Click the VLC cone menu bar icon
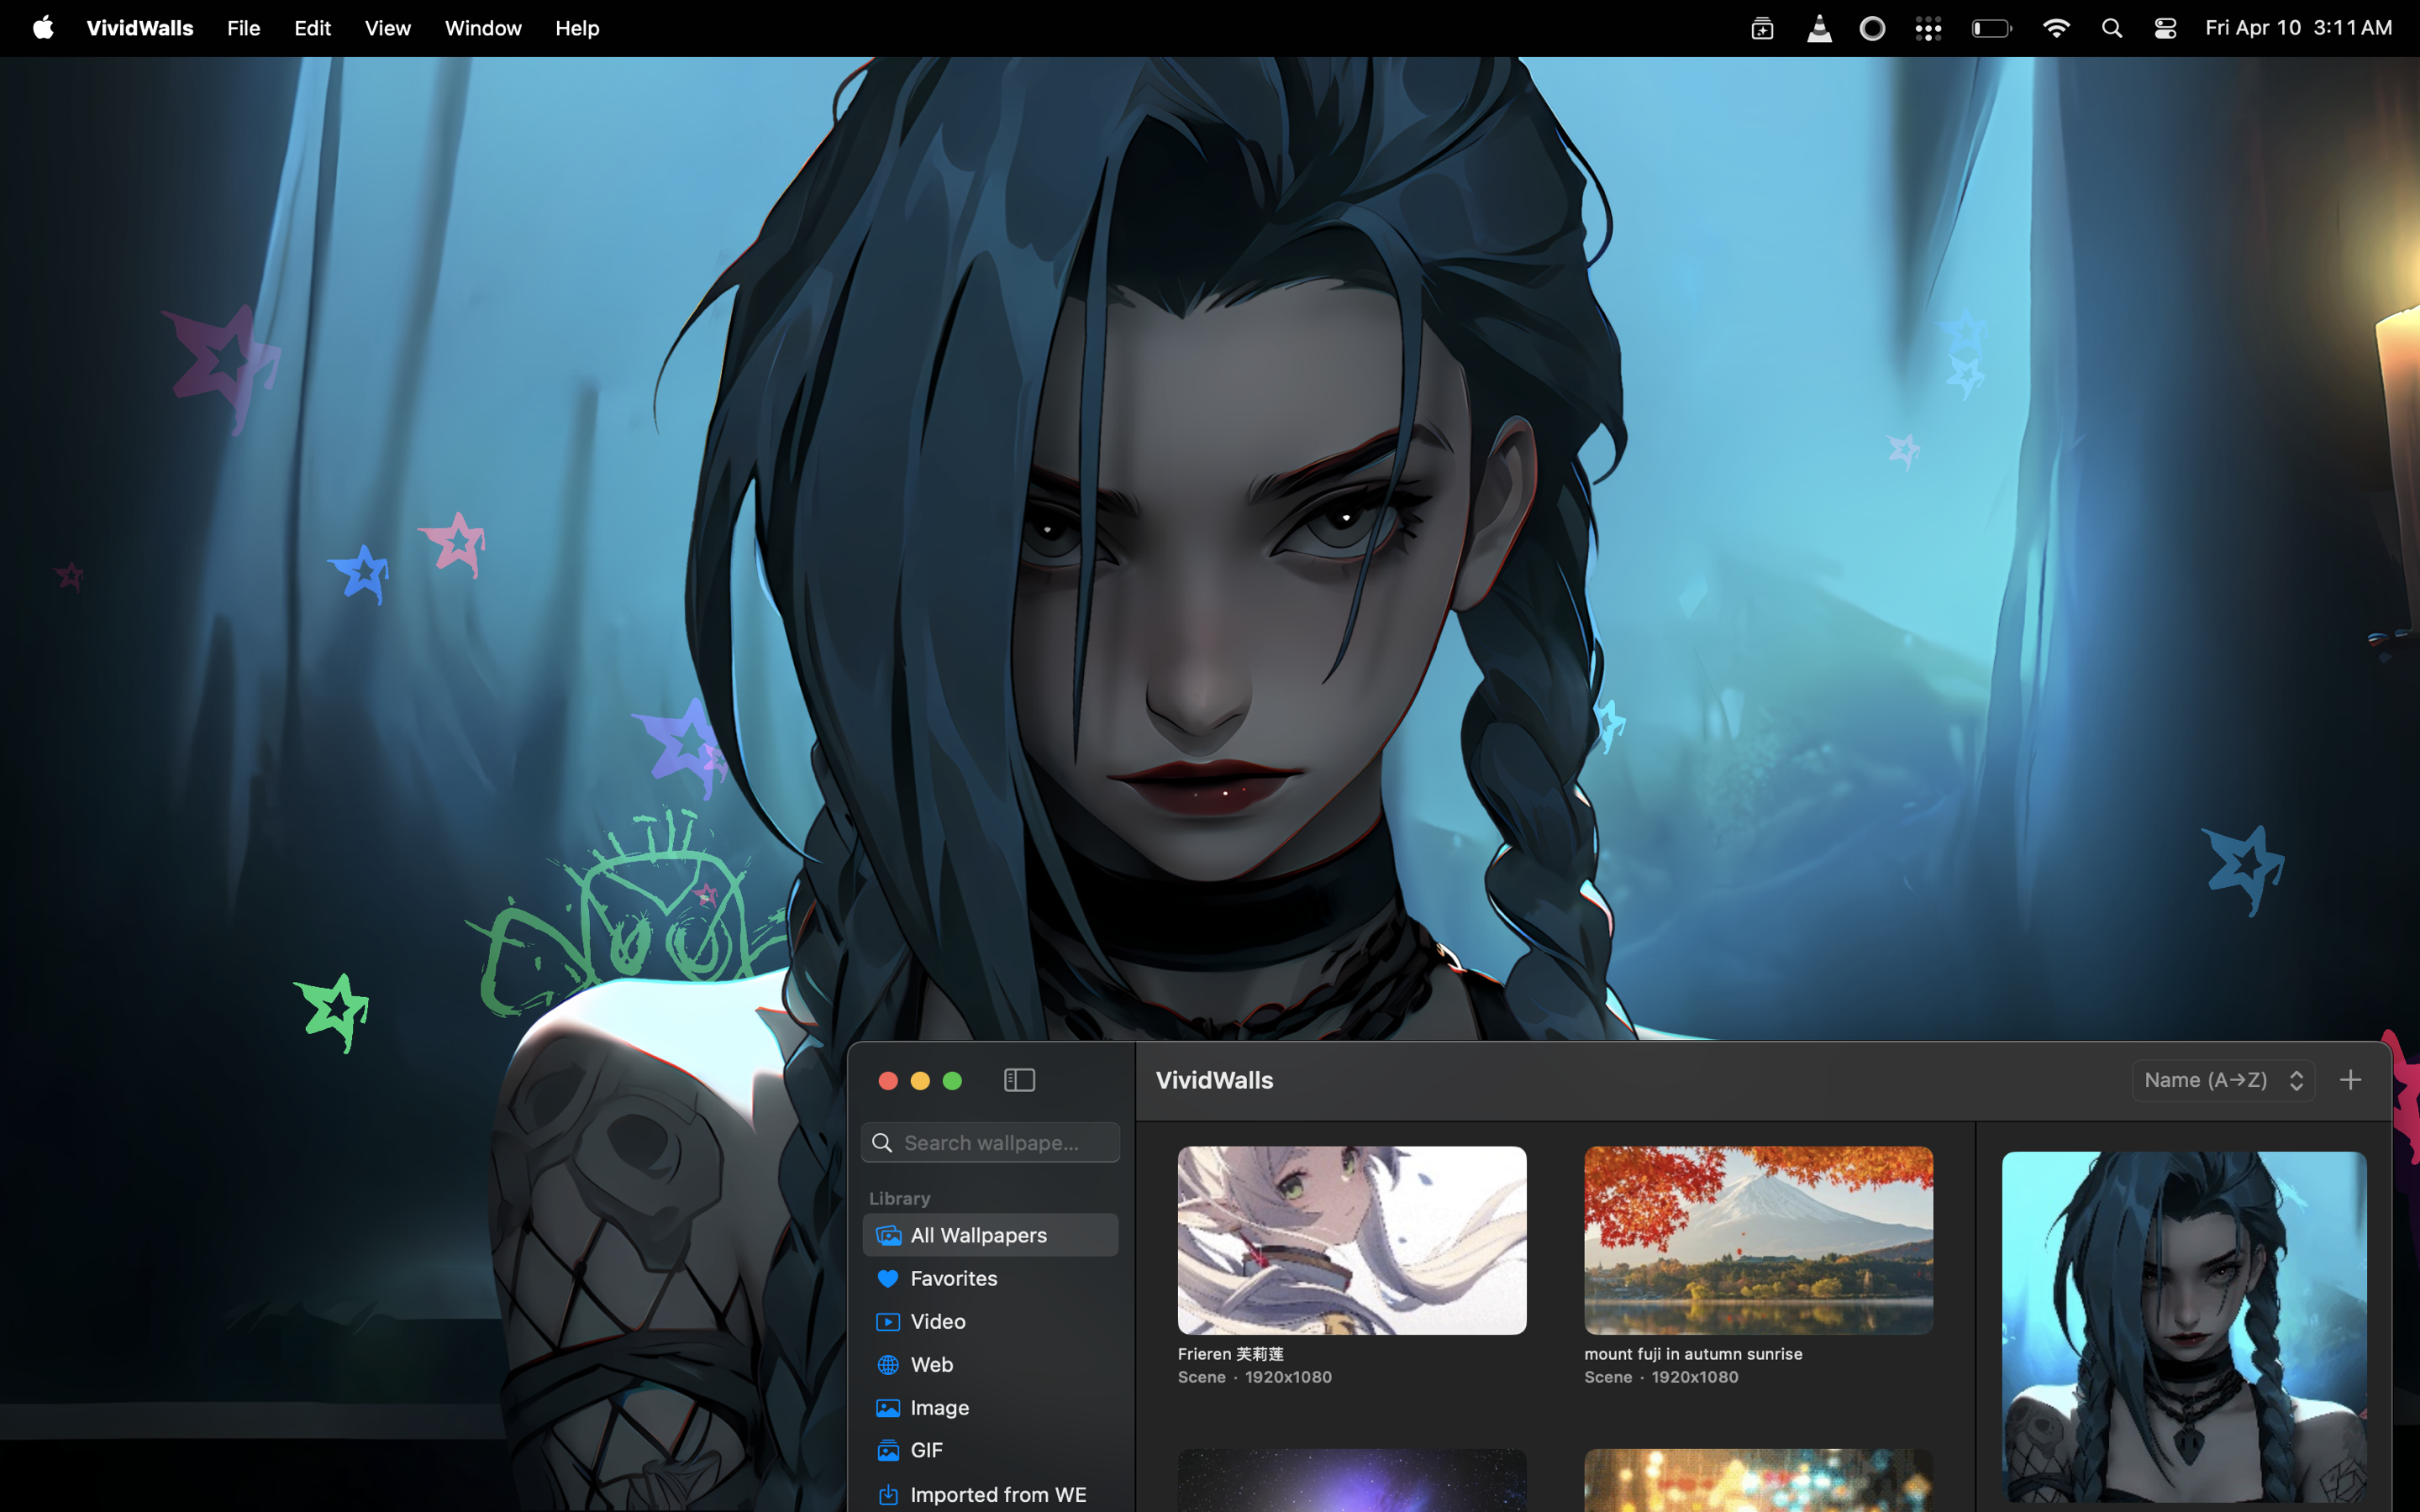This screenshot has width=2420, height=1512. [1819, 28]
